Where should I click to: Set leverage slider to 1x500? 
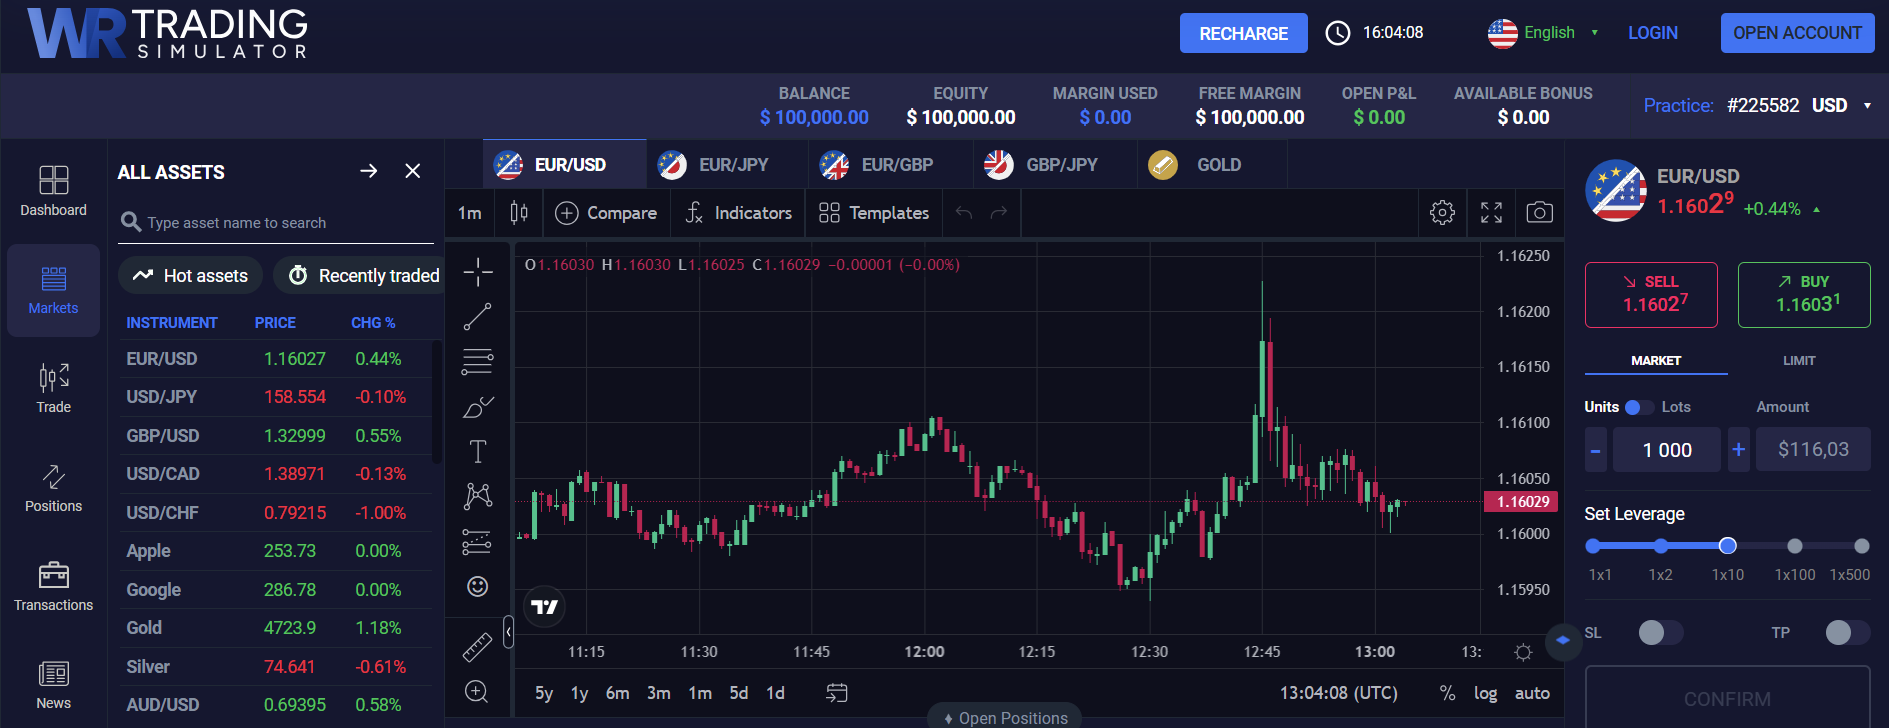[1861, 546]
